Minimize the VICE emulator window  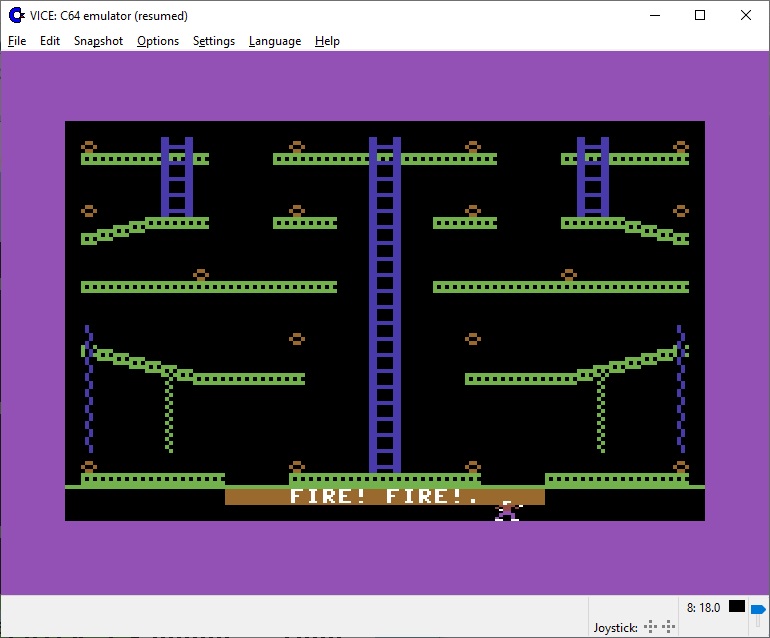point(655,15)
